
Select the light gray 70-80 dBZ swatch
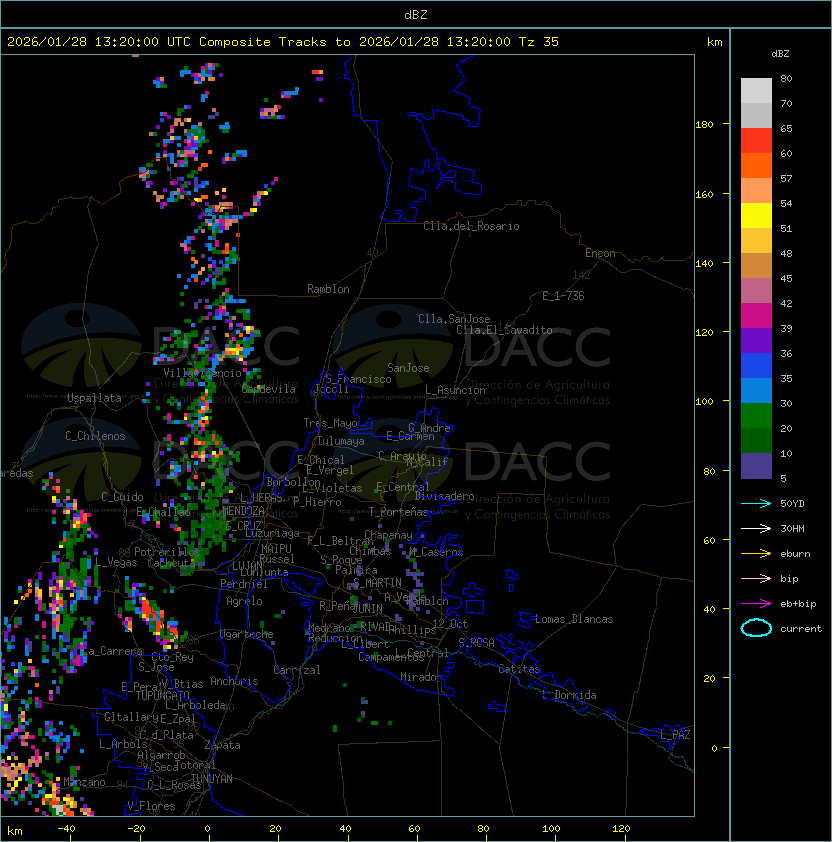(x=756, y=90)
